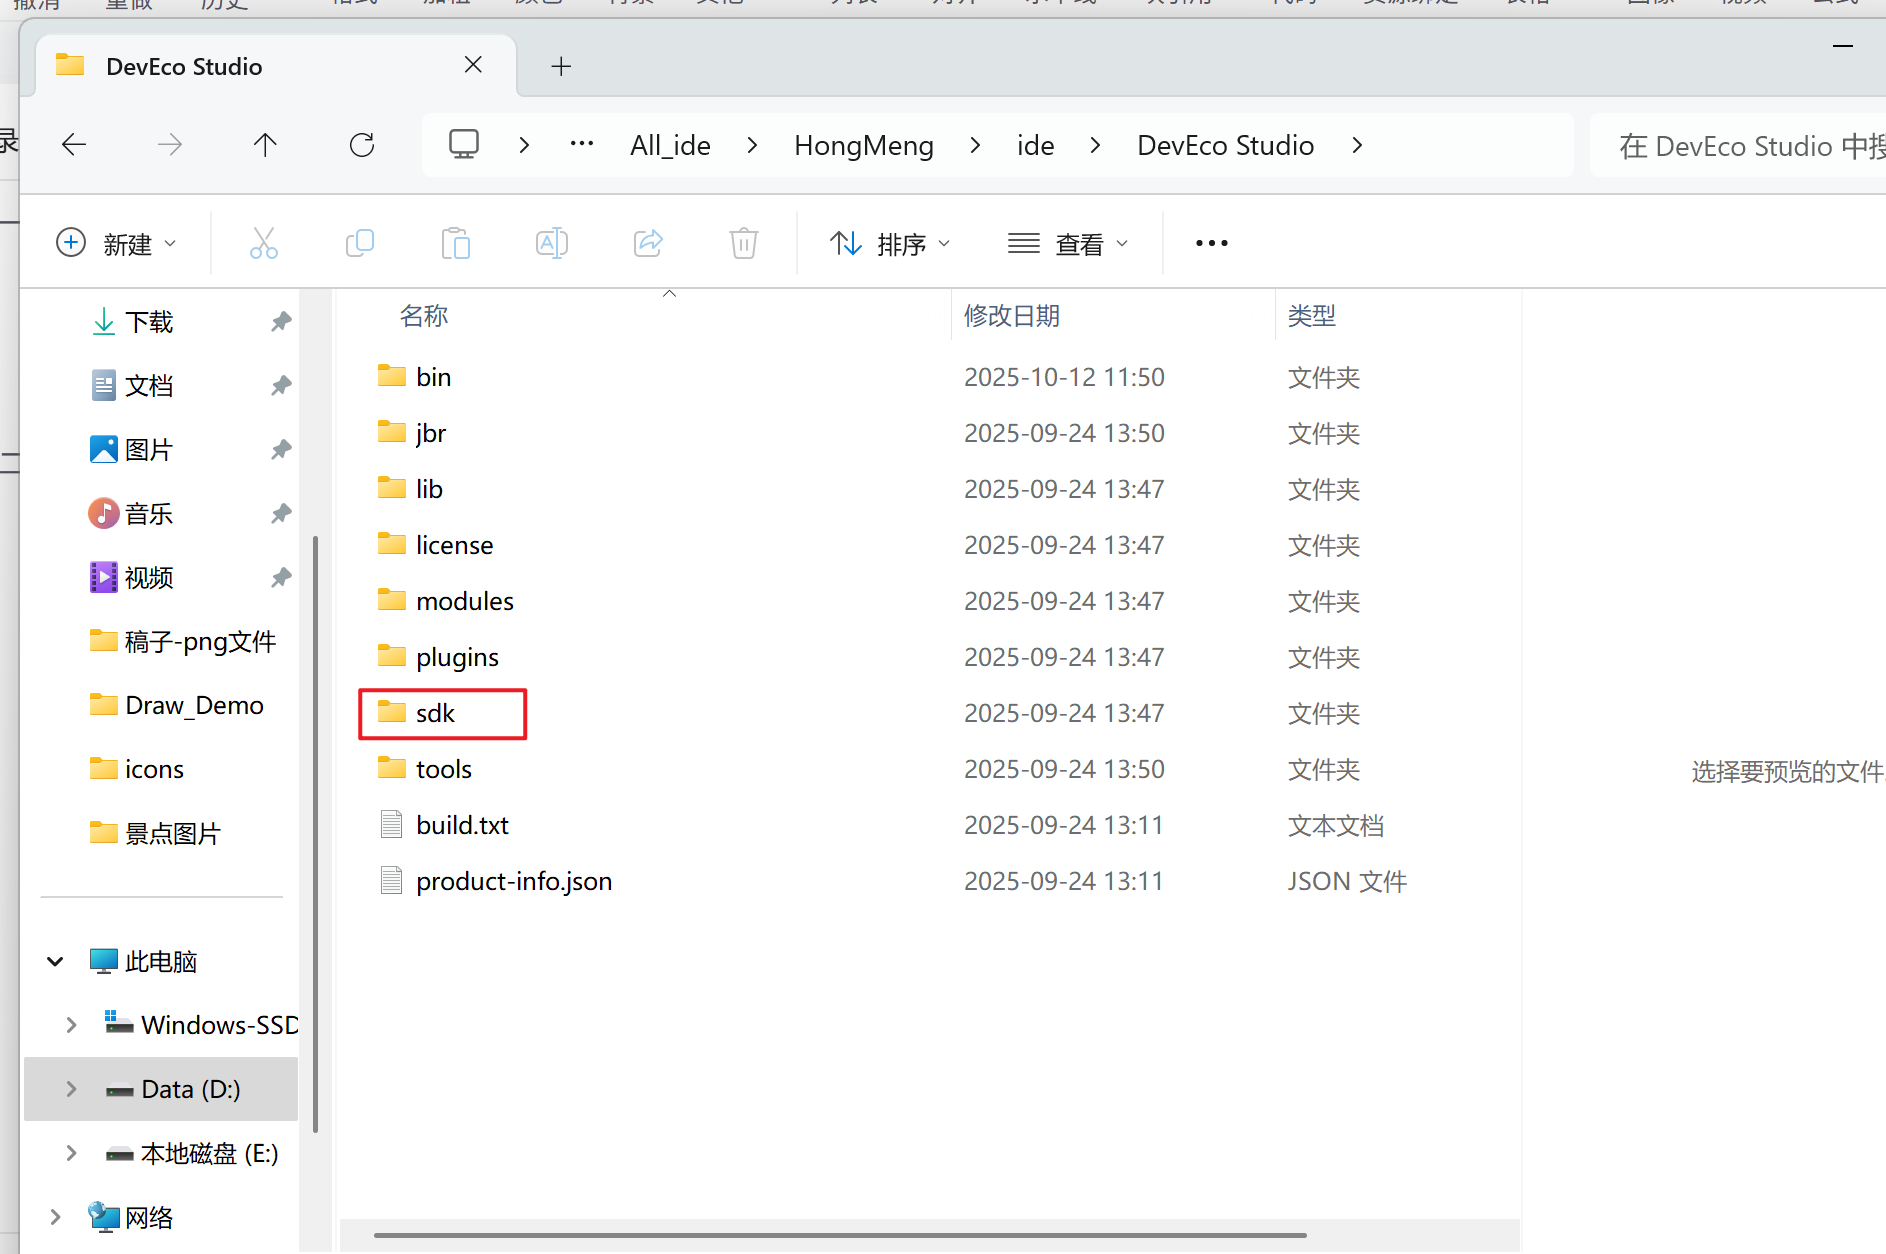
Task: Open the See more options ellipsis menu
Action: pyautogui.click(x=1212, y=243)
